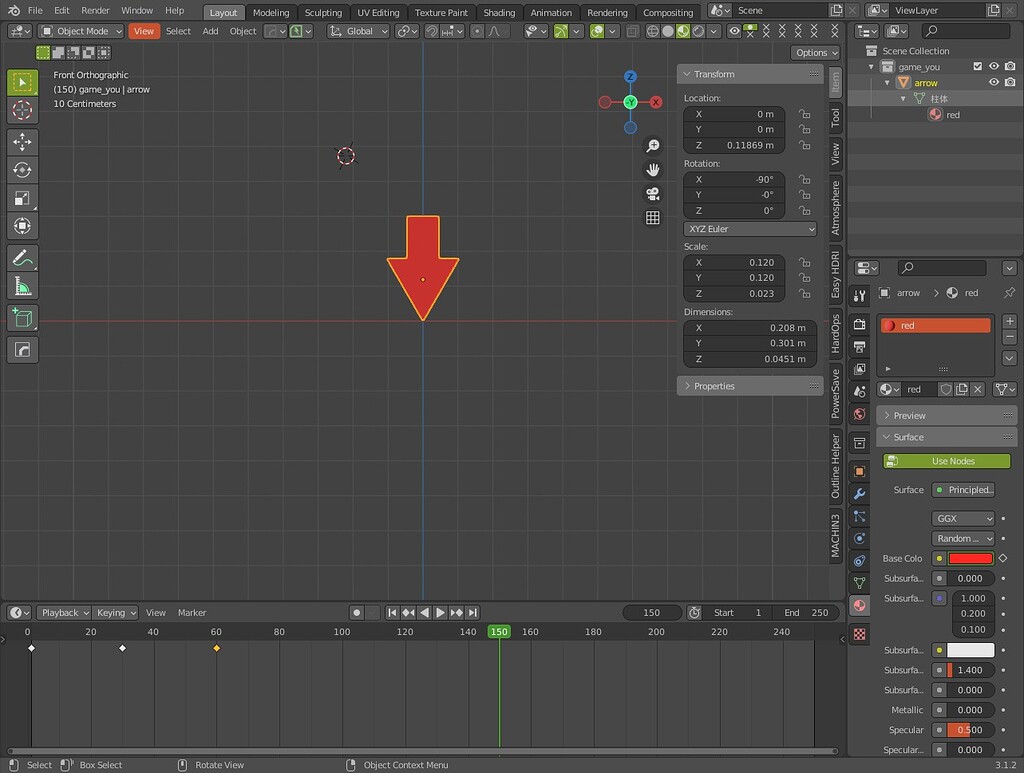Toggle game_you collection exclude checkbox
This screenshot has width=1024, height=773.
click(x=978, y=66)
